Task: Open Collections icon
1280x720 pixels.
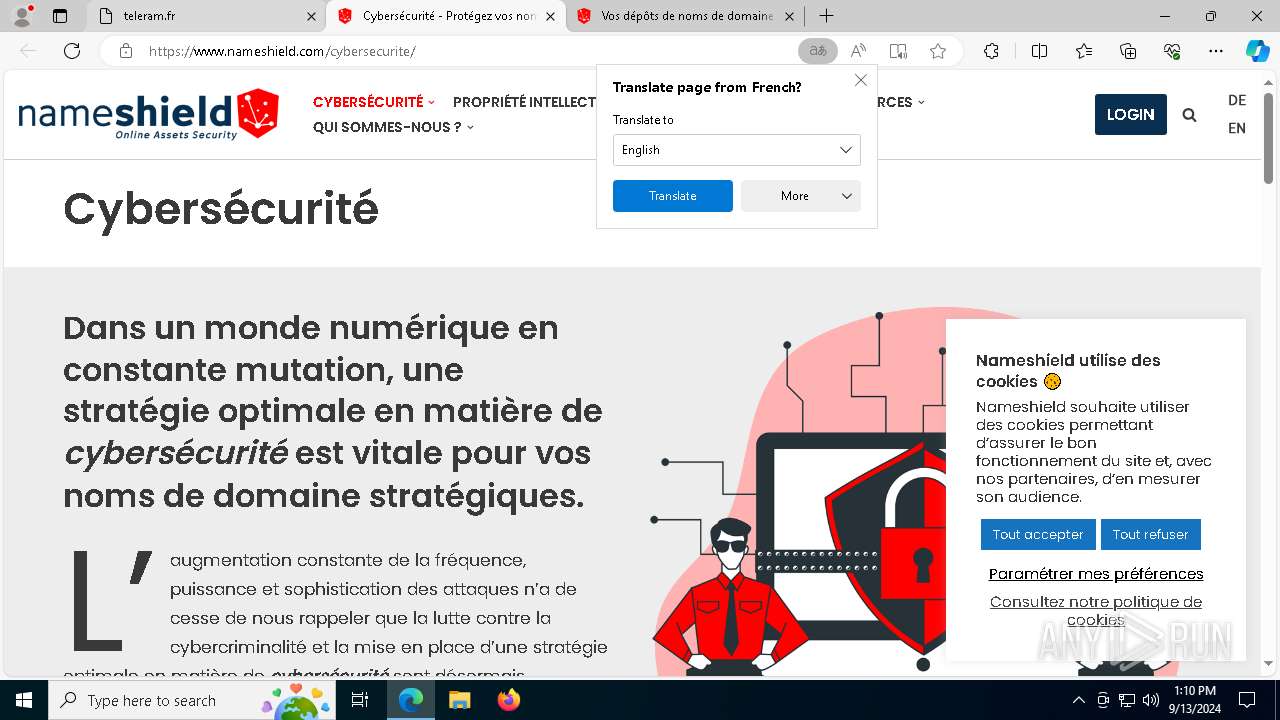Action: coord(1128,51)
